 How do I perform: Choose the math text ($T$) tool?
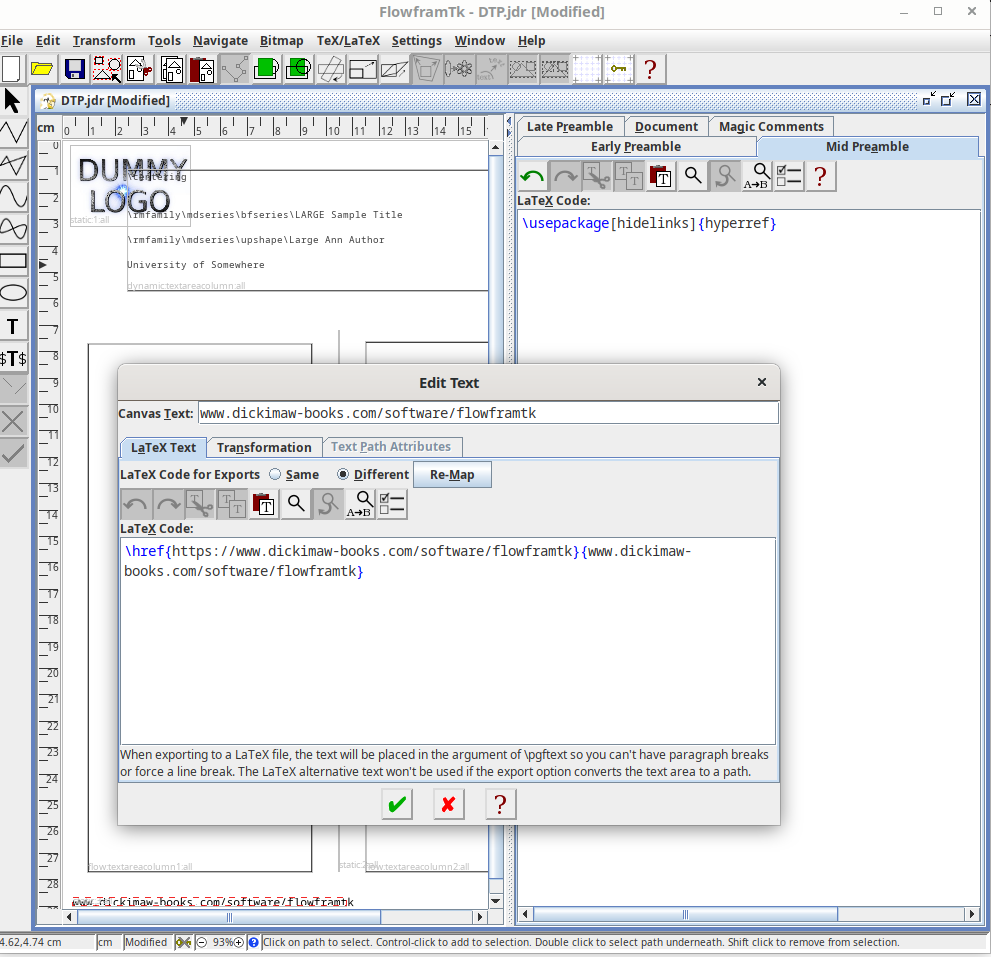coord(13,358)
